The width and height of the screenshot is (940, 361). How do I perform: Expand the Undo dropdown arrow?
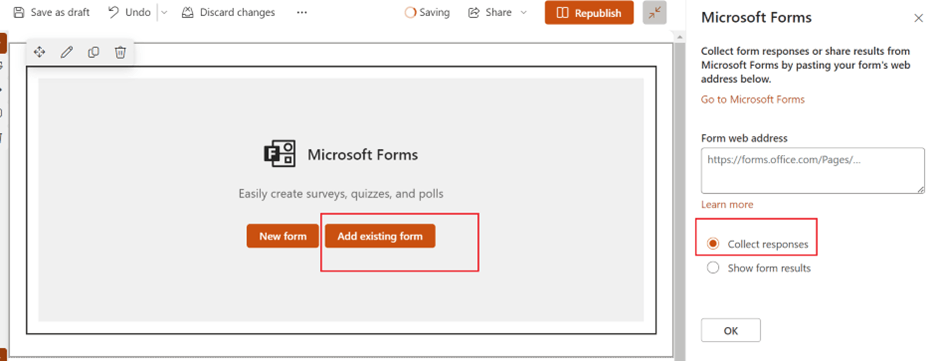(x=165, y=13)
